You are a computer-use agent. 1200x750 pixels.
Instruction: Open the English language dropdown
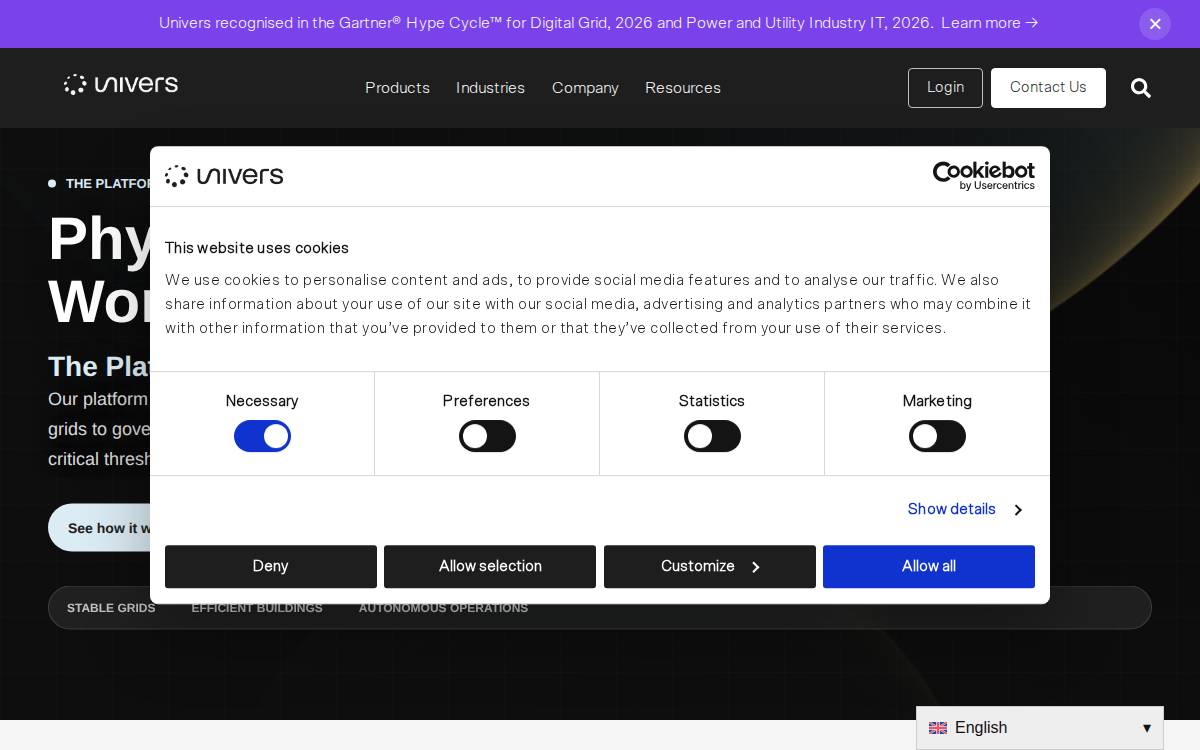1040,728
